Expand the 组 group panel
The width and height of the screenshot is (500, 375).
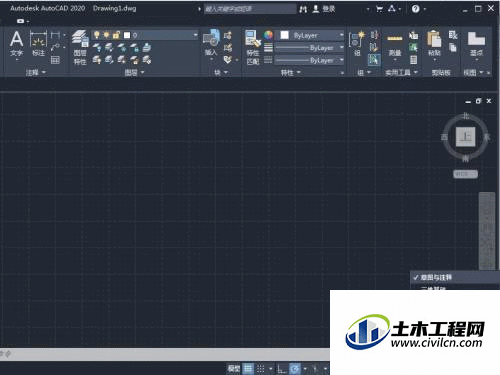[x=364, y=72]
